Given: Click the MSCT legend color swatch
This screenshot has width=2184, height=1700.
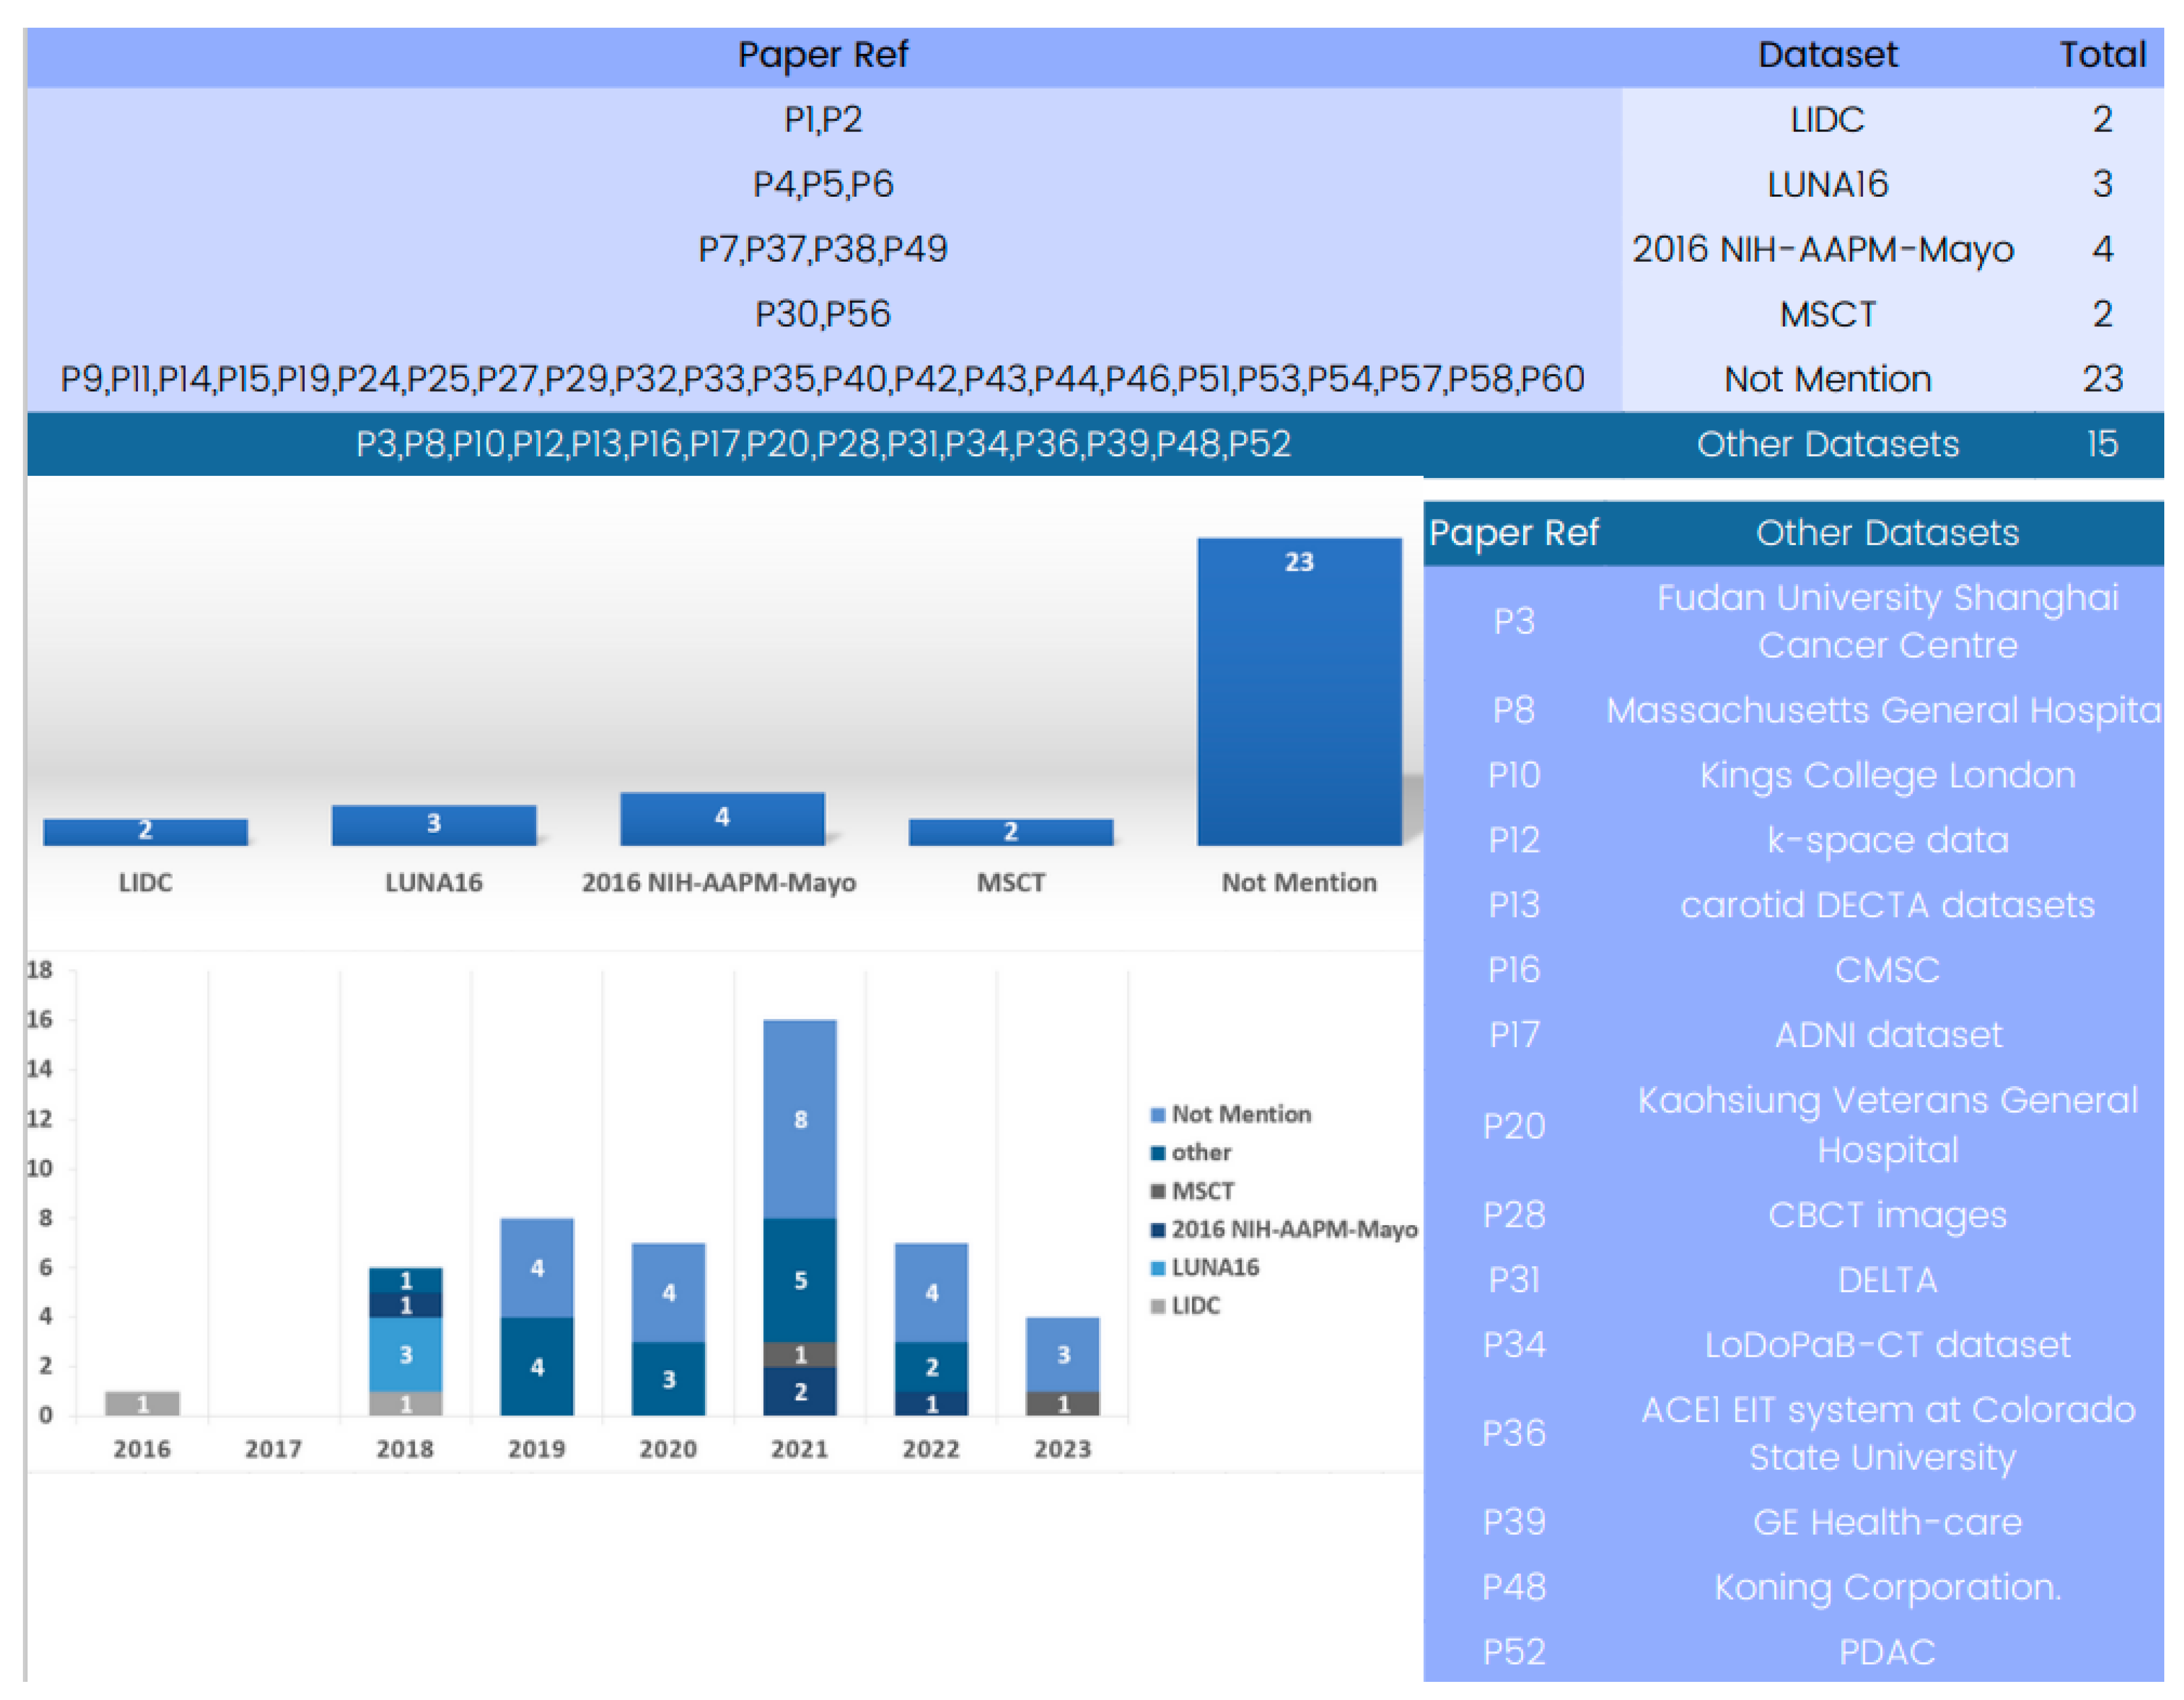Looking at the screenshot, I should (x=1158, y=1192).
